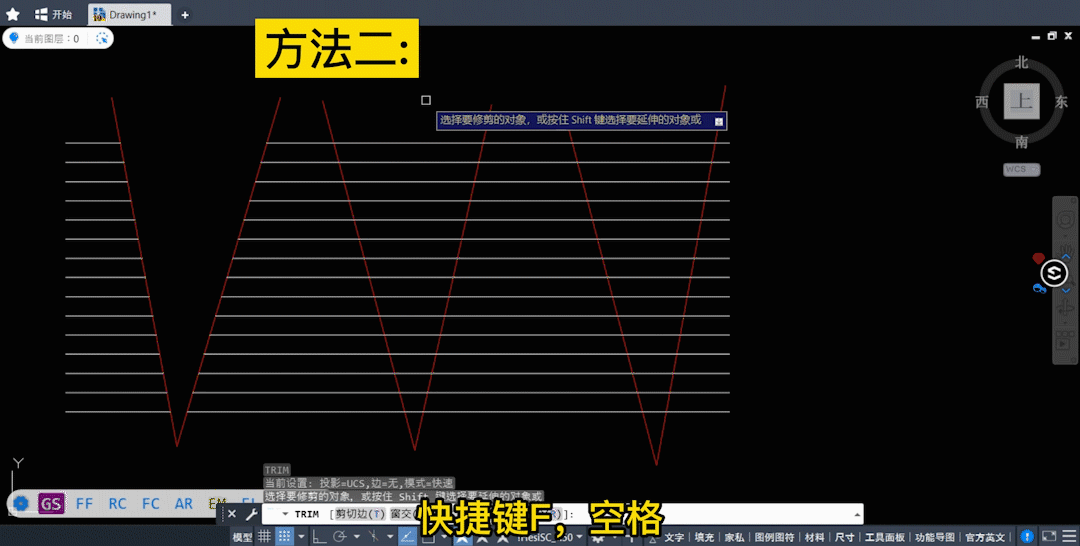The width and height of the screenshot is (1080, 546).
Task: Toggle grid display in status bar
Action: click(x=264, y=536)
